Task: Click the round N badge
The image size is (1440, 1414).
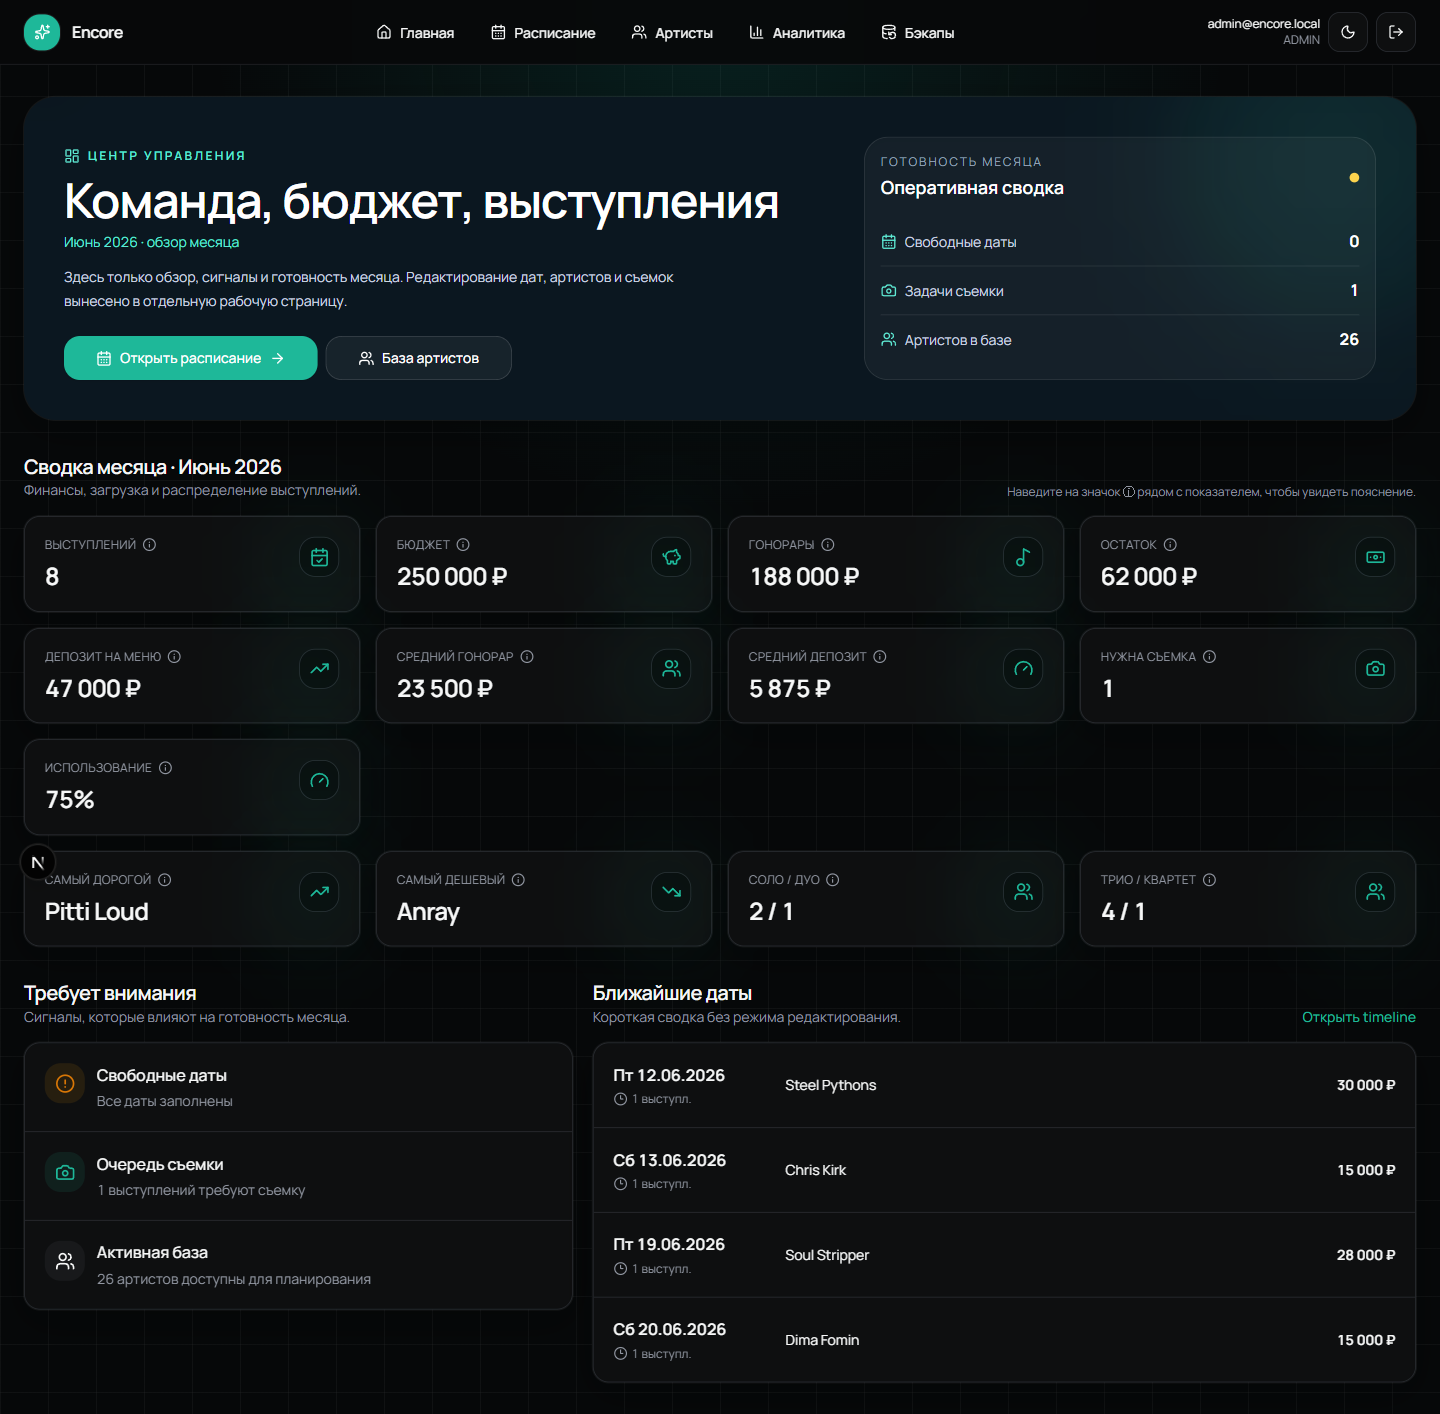Action: click(x=38, y=862)
